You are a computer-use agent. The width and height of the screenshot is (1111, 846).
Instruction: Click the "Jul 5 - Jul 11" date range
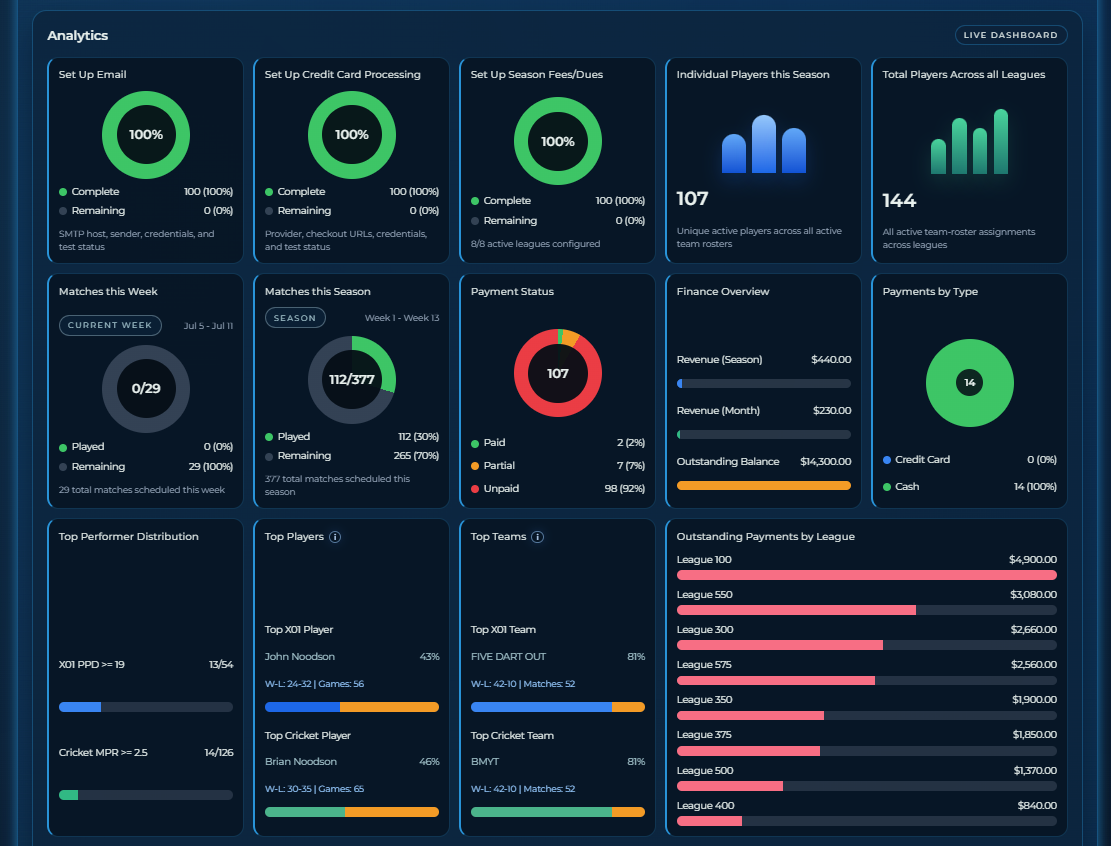(x=208, y=326)
